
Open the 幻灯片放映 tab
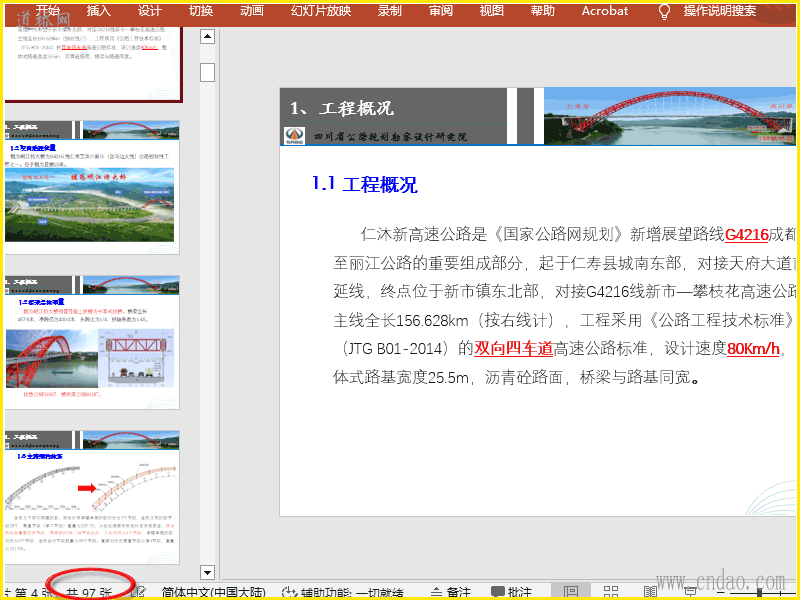tap(321, 11)
